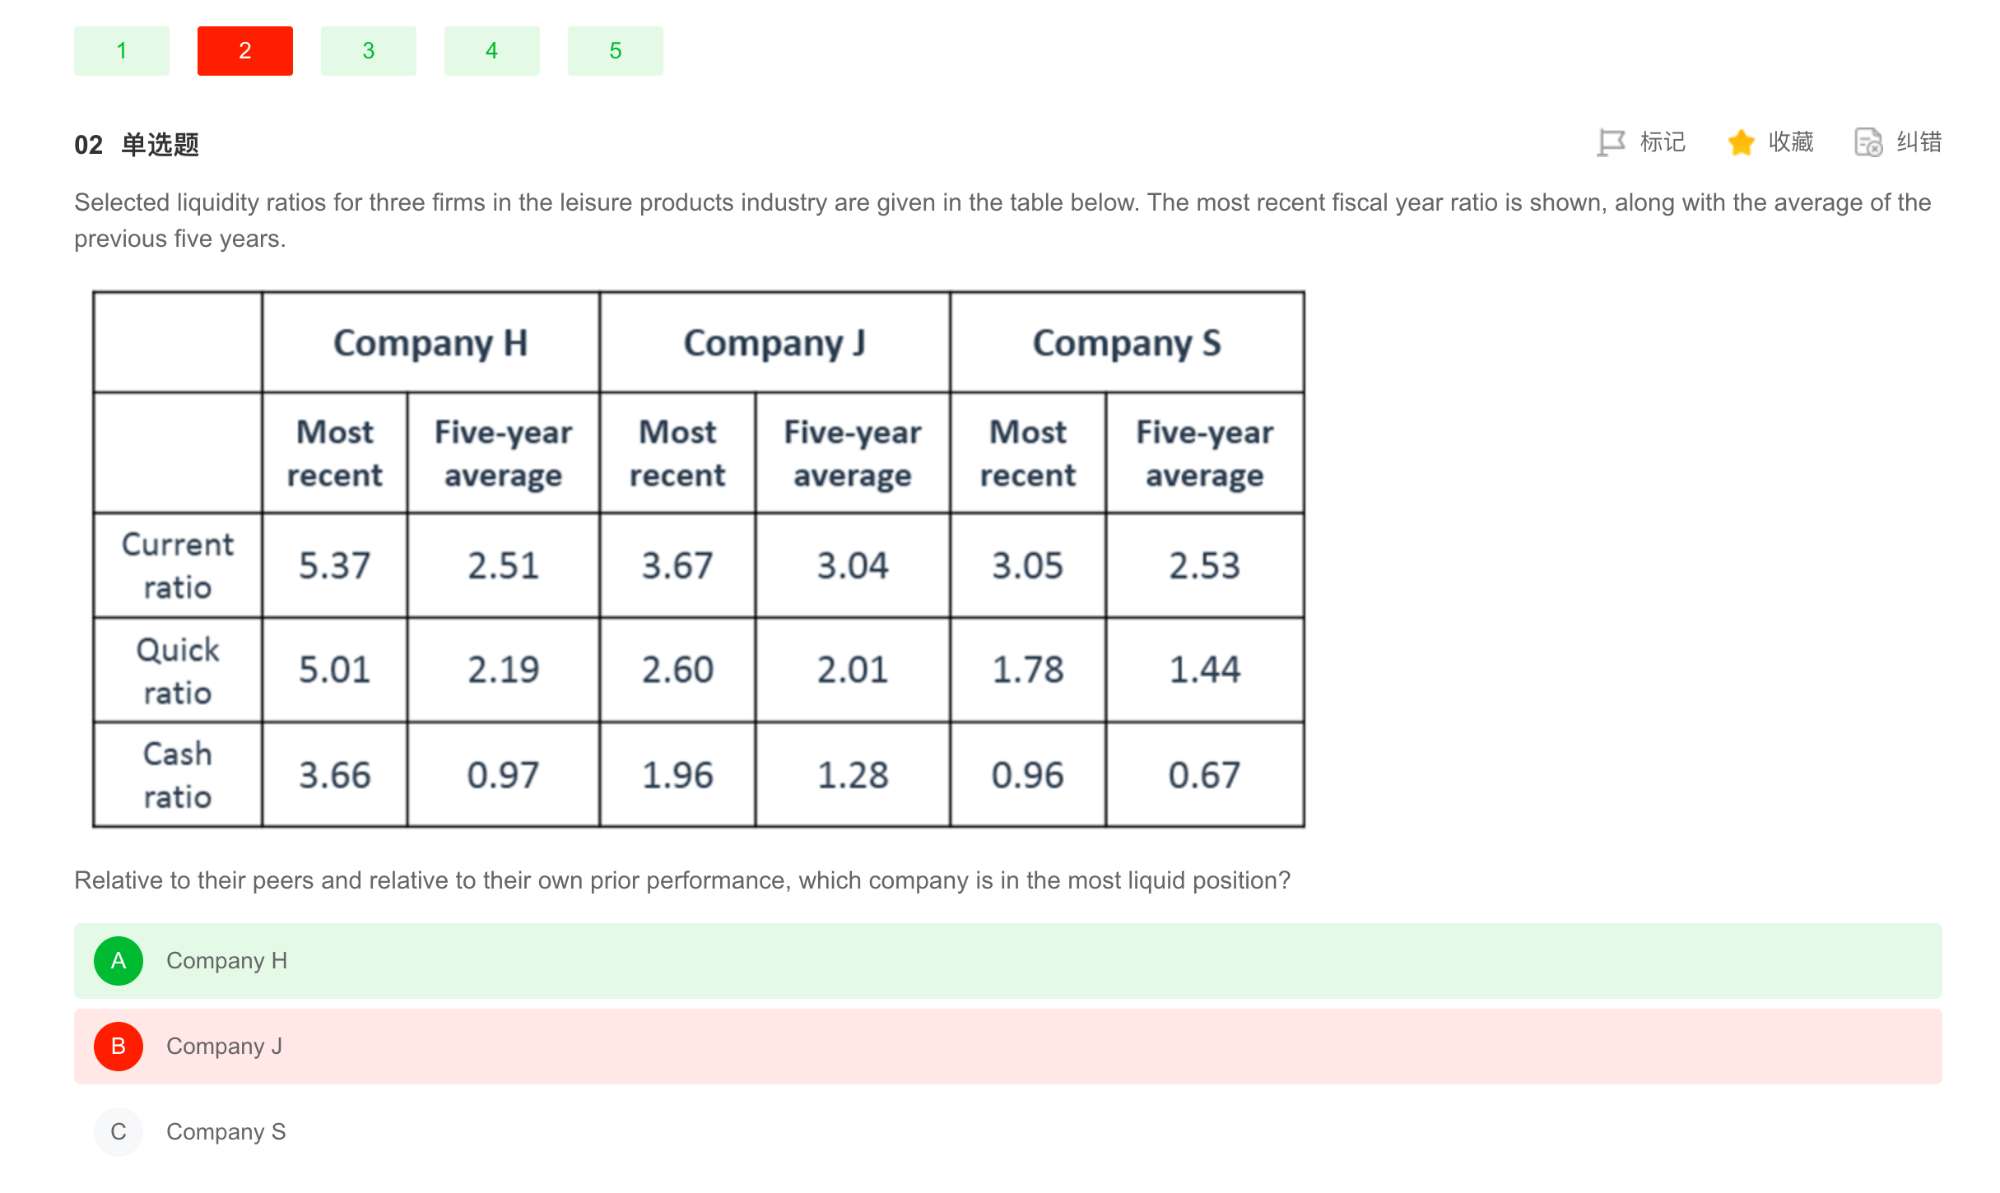
Task: Go to question 2 red tab
Action: (245, 51)
